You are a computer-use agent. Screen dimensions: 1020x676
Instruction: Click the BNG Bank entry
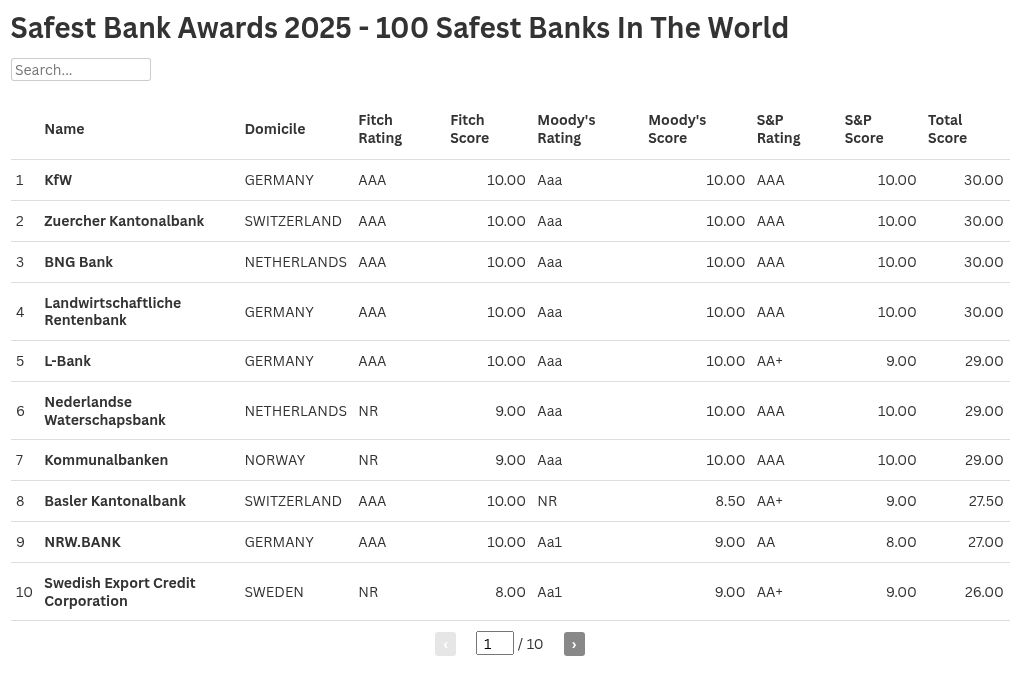(x=78, y=262)
